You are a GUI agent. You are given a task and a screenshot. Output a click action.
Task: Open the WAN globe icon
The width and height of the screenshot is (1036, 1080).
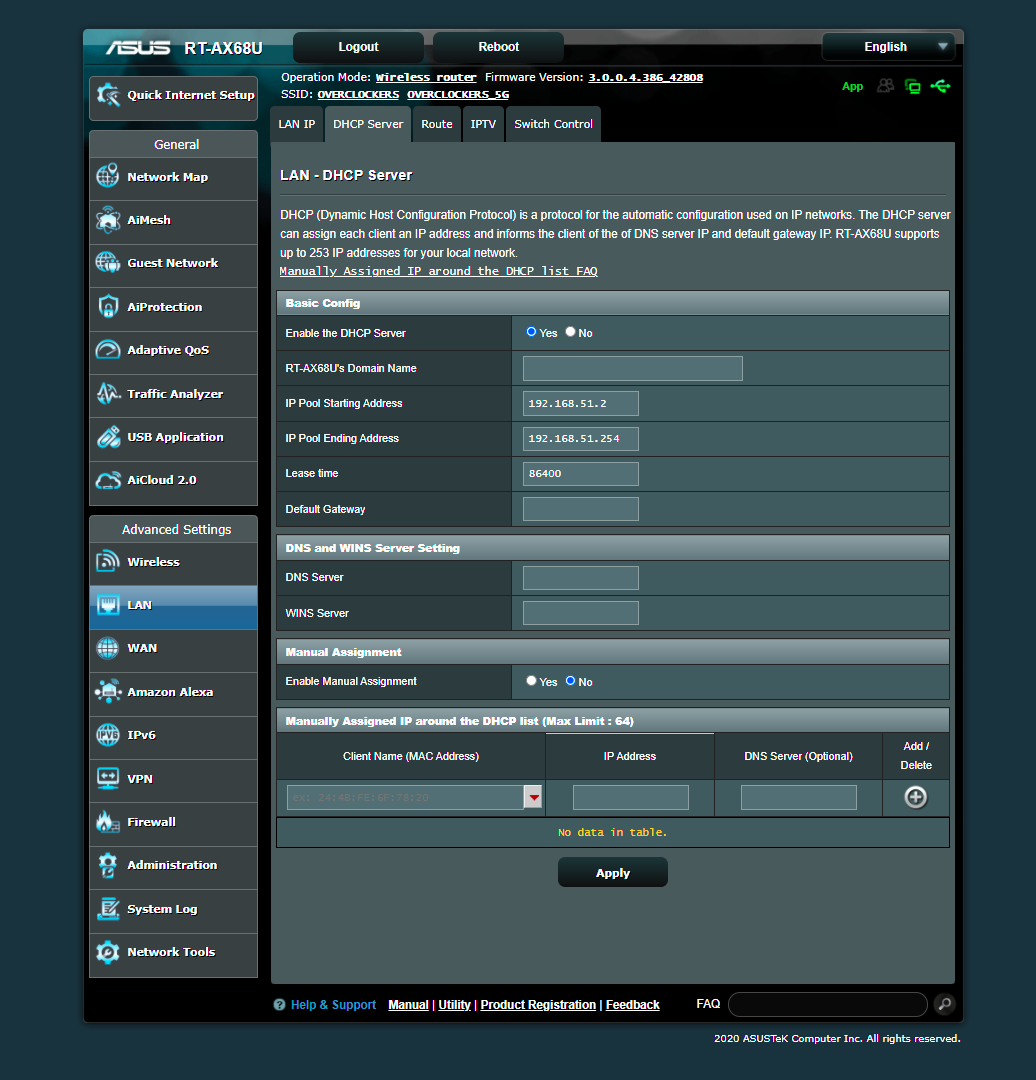click(107, 648)
